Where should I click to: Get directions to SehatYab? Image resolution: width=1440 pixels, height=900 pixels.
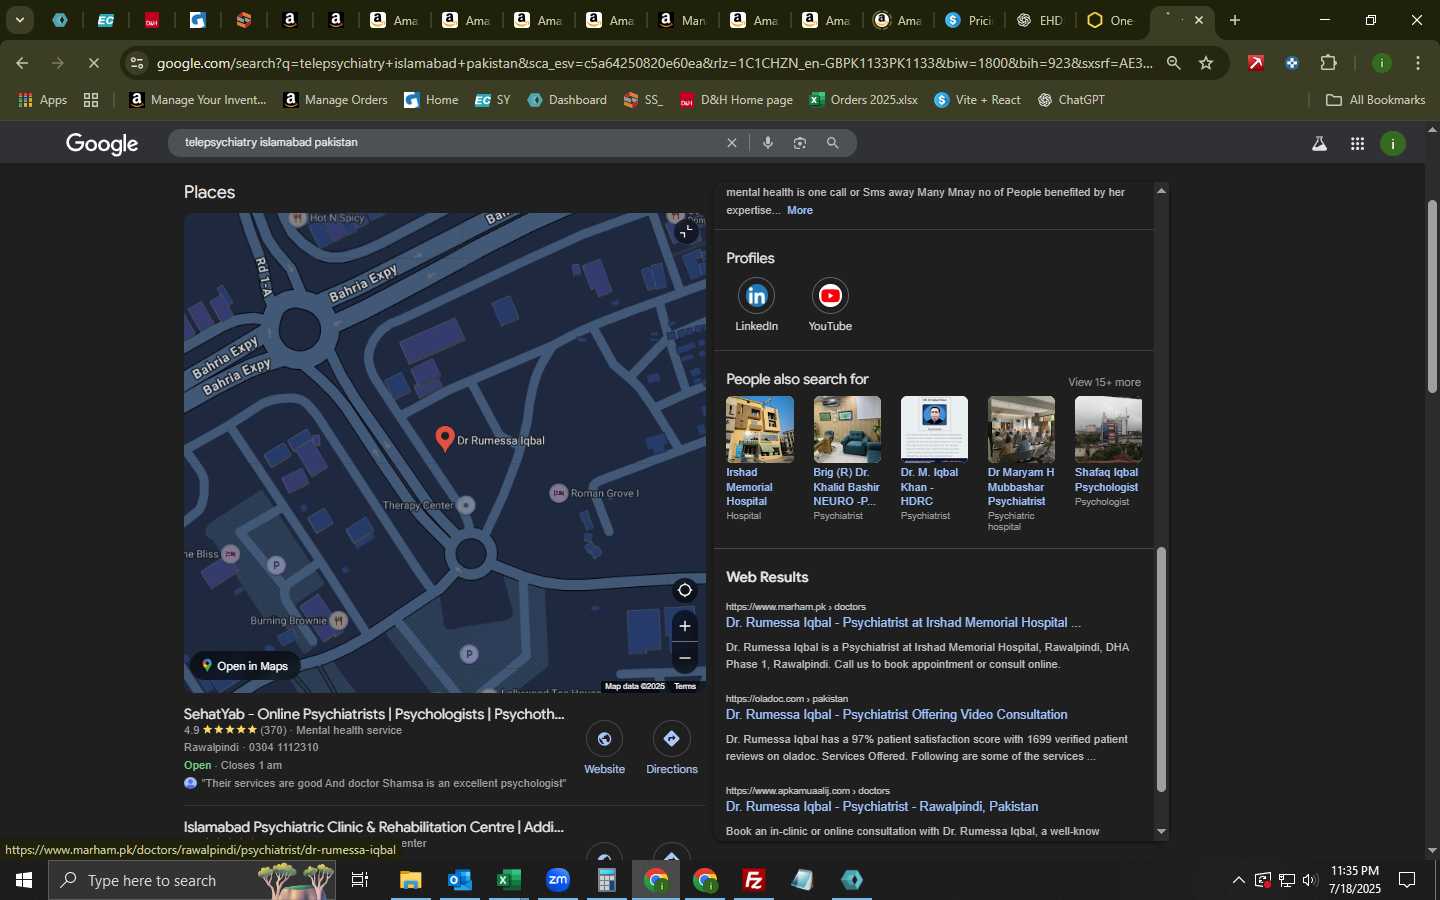tap(671, 748)
